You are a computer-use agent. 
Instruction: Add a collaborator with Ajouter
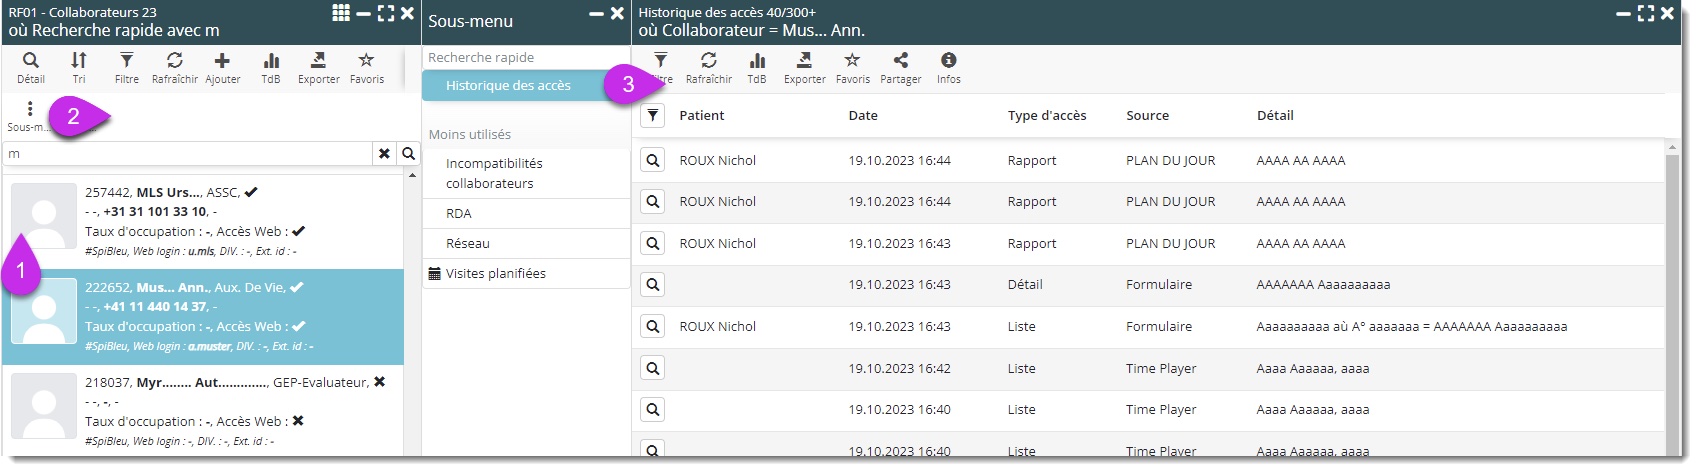coord(222,67)
